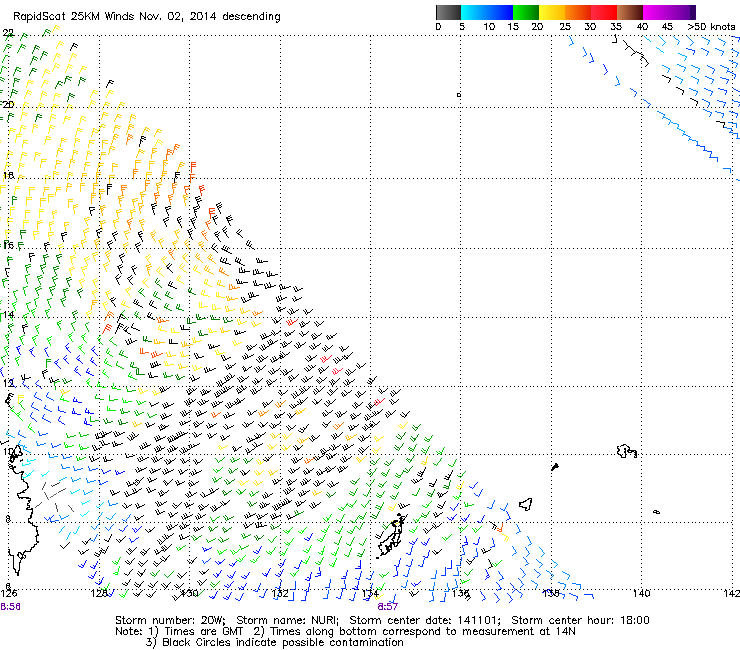This screenshot has width=740, height=650.
Task: Click the 'Storm name: NURI' text
Action: coord(287,620)
